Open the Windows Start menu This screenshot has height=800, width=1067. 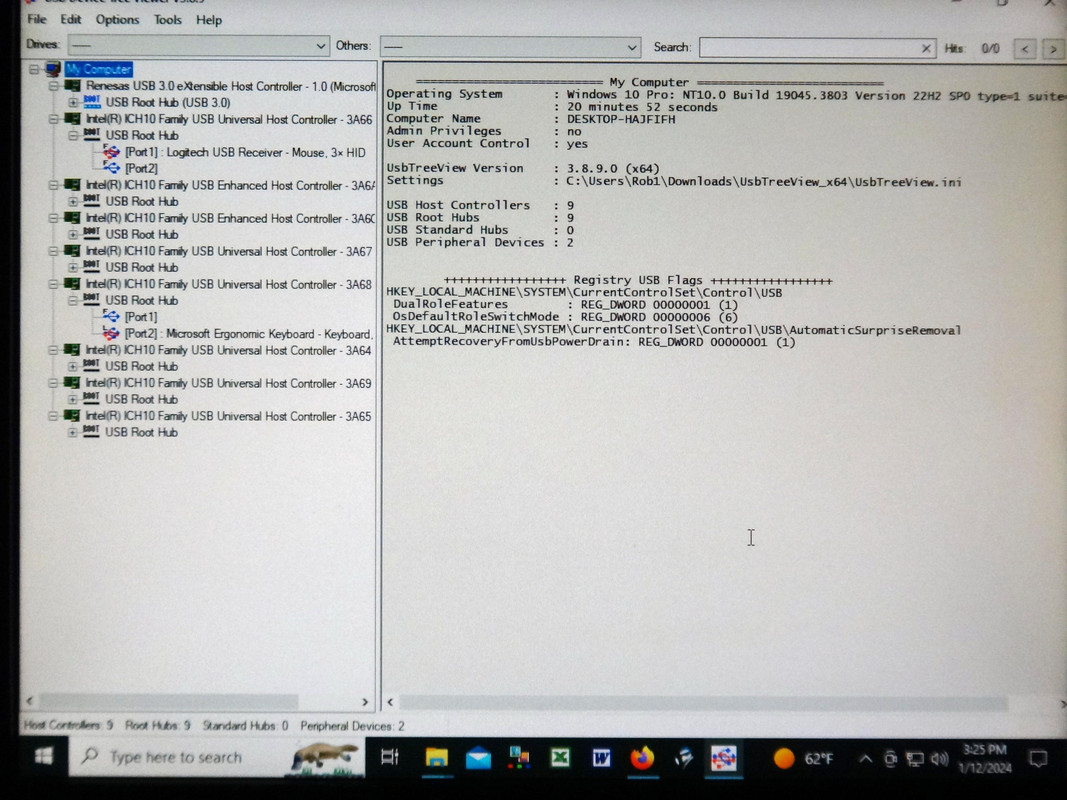pyautogui.click(x=44, y=756)
